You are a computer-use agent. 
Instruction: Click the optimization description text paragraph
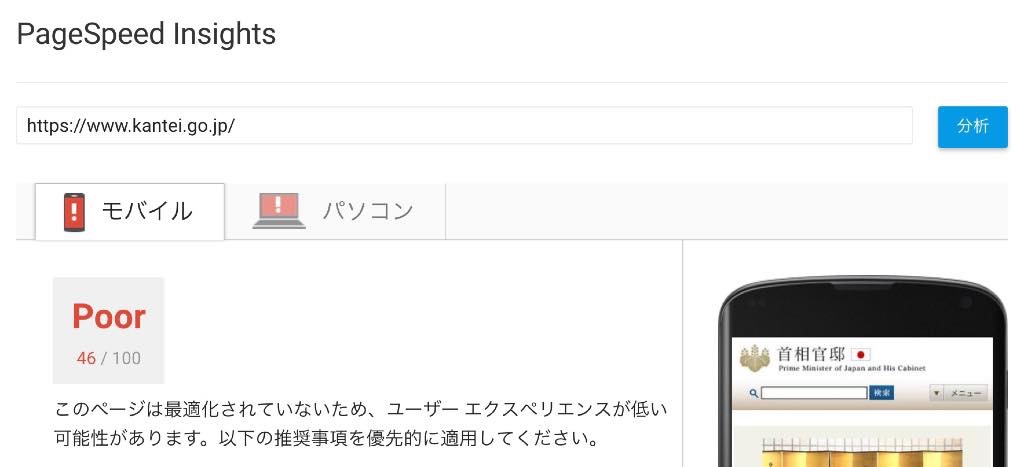(360, 423)
